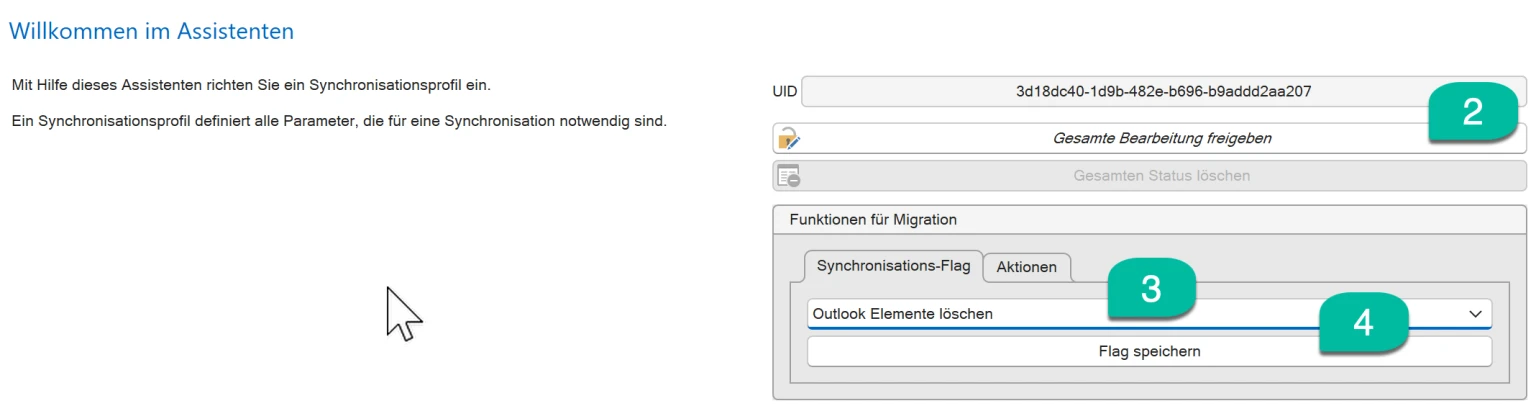The width and height of the screenshot is (1536, 406).
Task: Click the status delete icon with minus
Action: (x=789, y=176)
